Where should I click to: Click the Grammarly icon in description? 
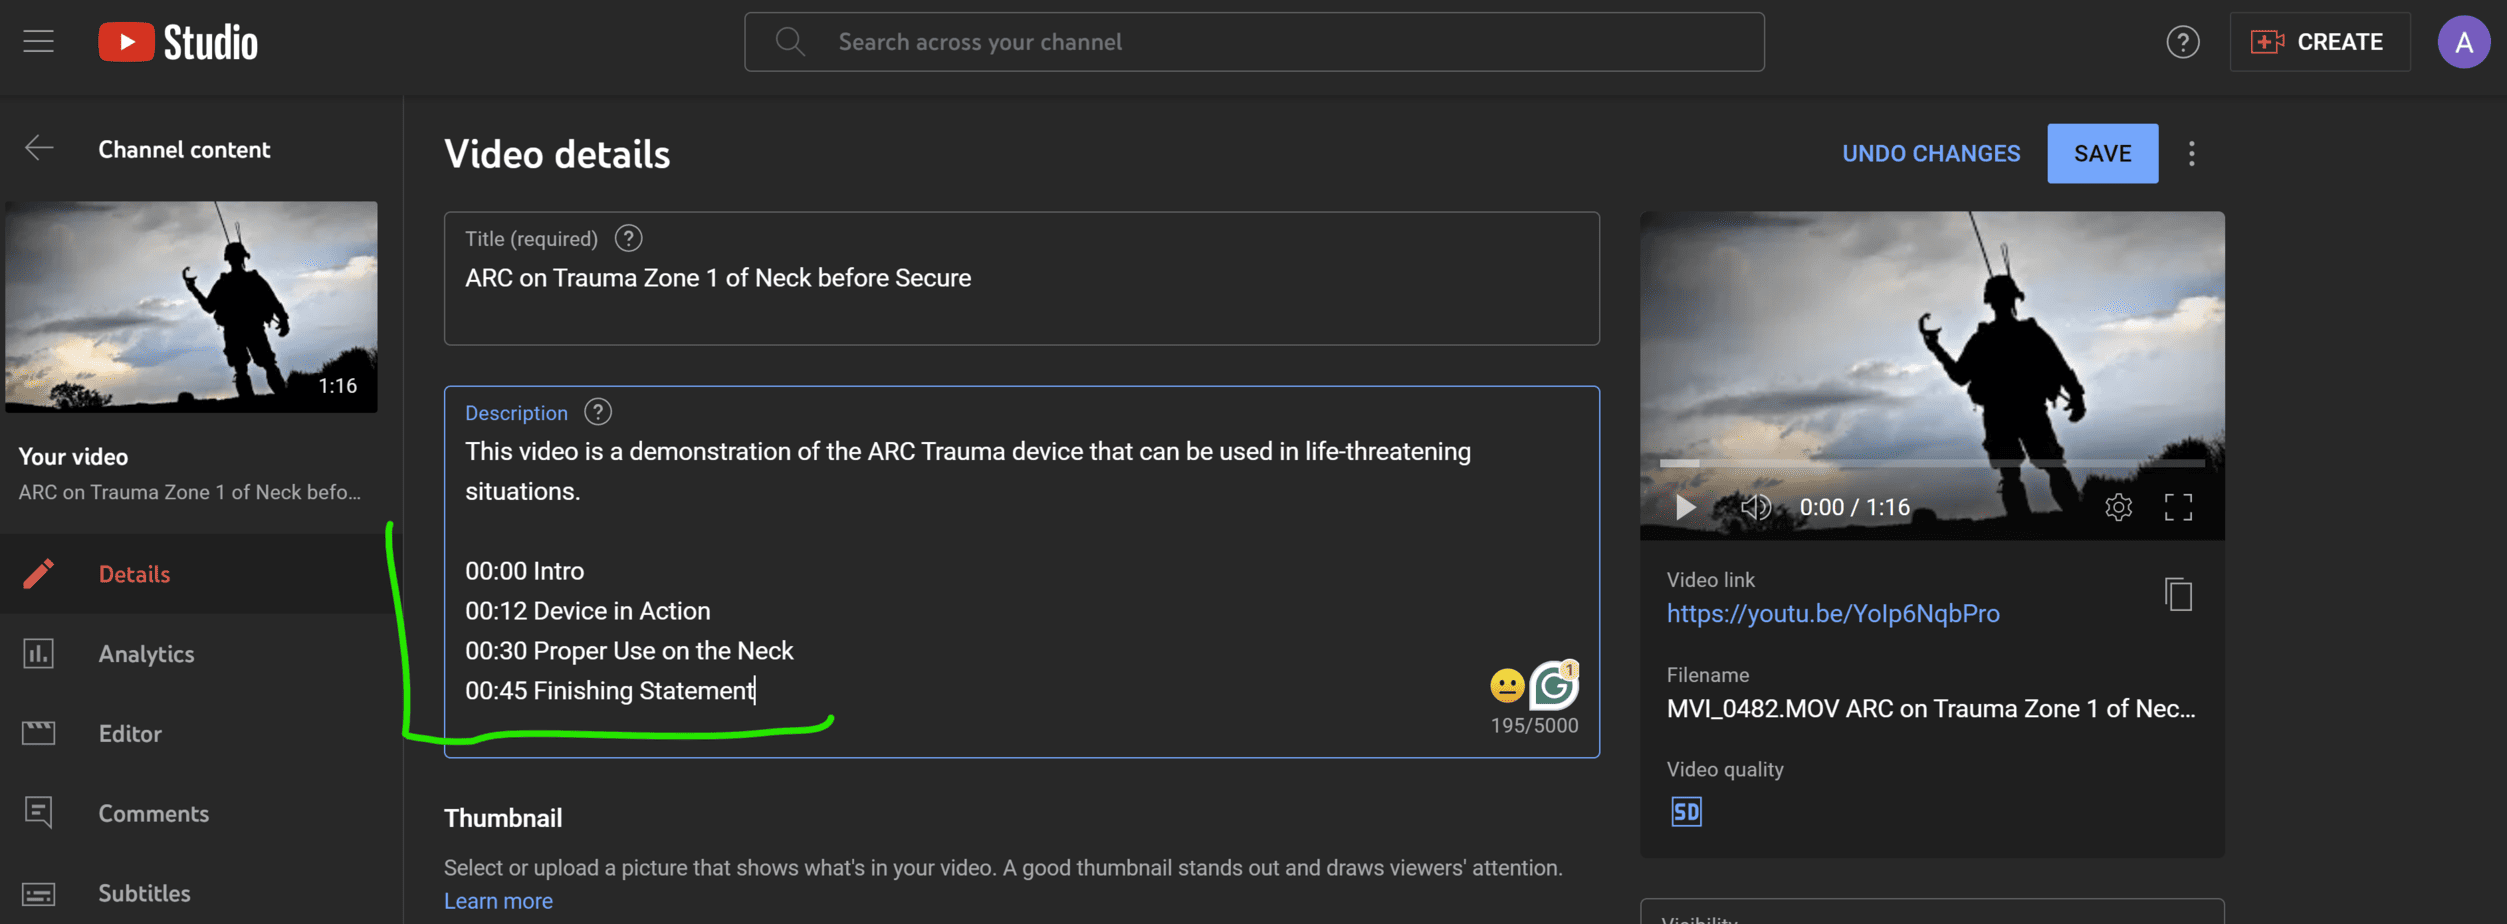point(1553,686)
